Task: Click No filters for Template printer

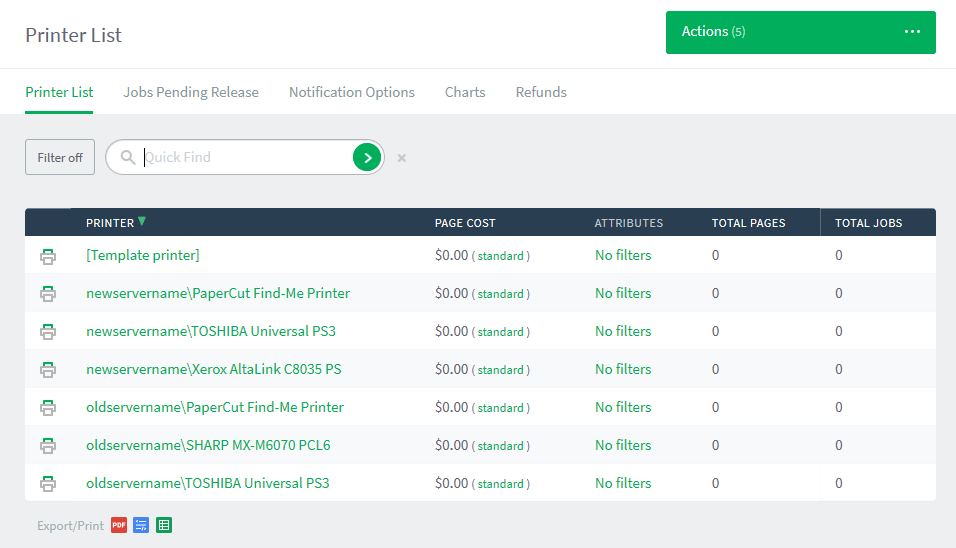Action: tap(623, 256)
